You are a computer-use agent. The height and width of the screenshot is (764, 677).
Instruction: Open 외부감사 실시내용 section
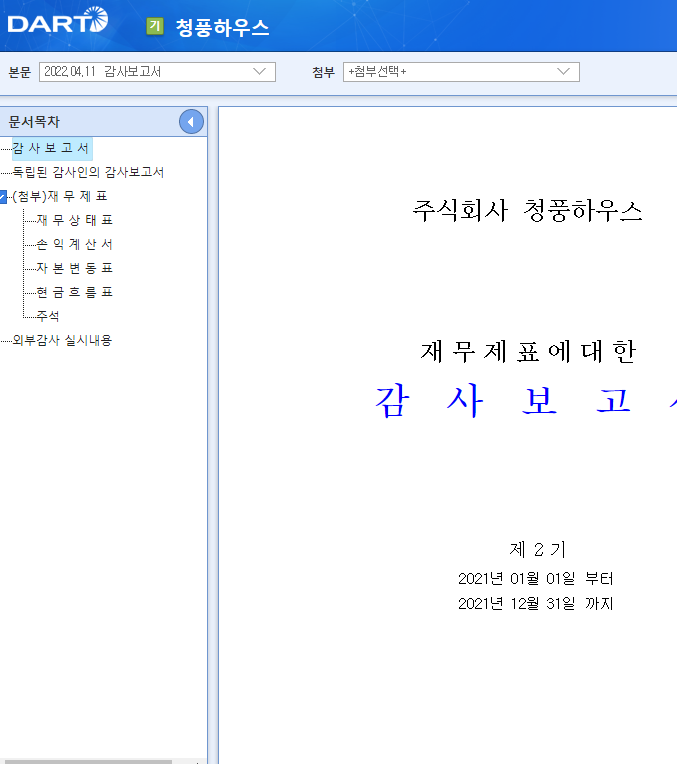click(62, 340)
